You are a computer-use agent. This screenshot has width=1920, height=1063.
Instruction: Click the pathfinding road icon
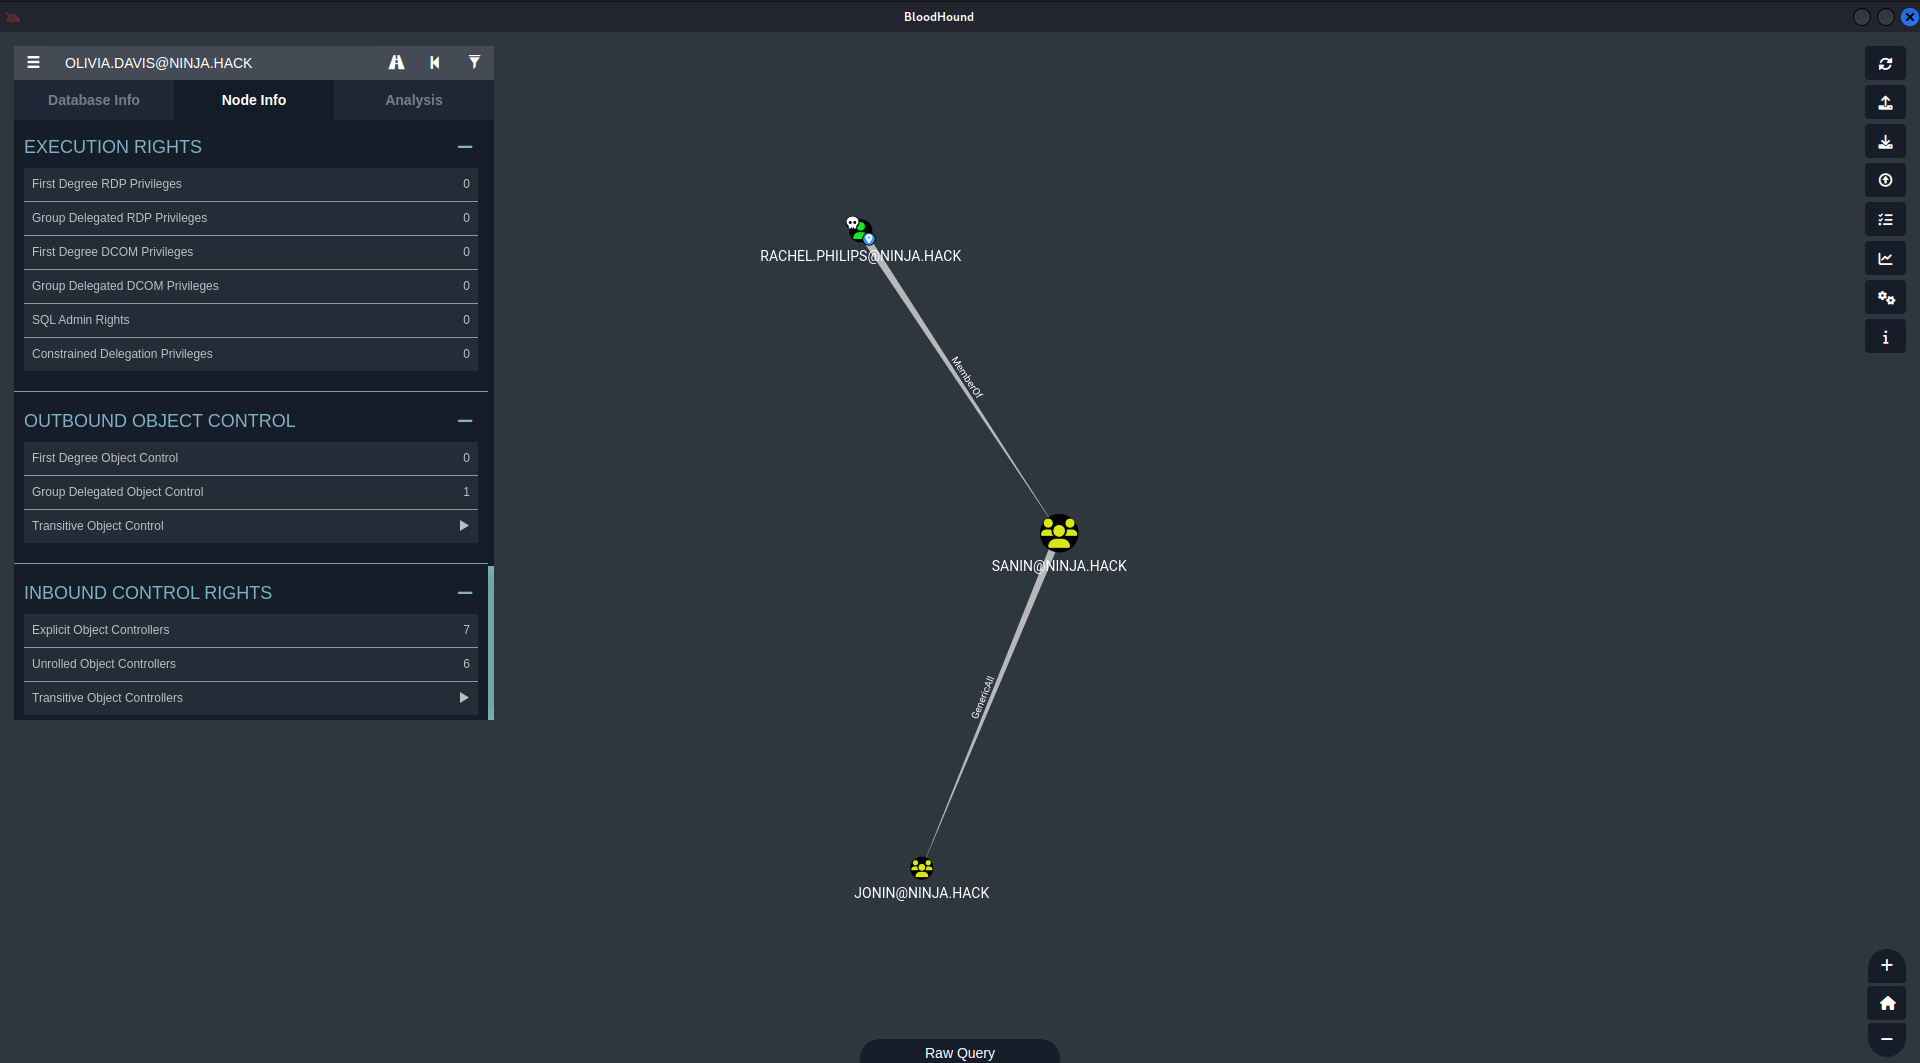396,63
